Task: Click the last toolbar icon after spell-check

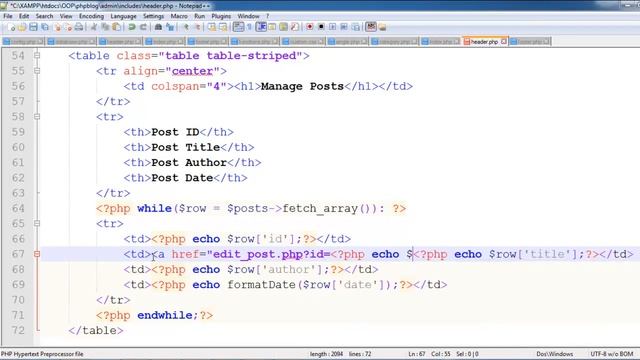Action: pyautogui.click(x=382, y=27)
